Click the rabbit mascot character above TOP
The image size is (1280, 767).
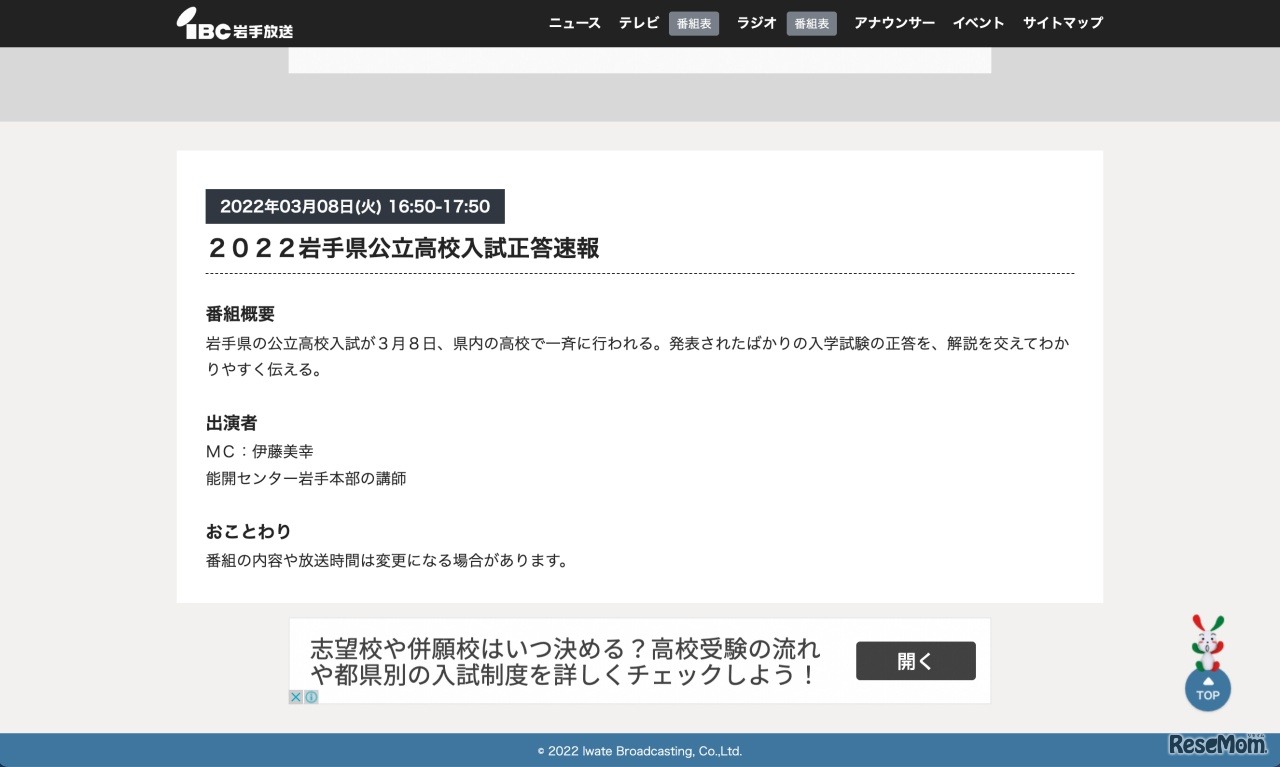1208,639
